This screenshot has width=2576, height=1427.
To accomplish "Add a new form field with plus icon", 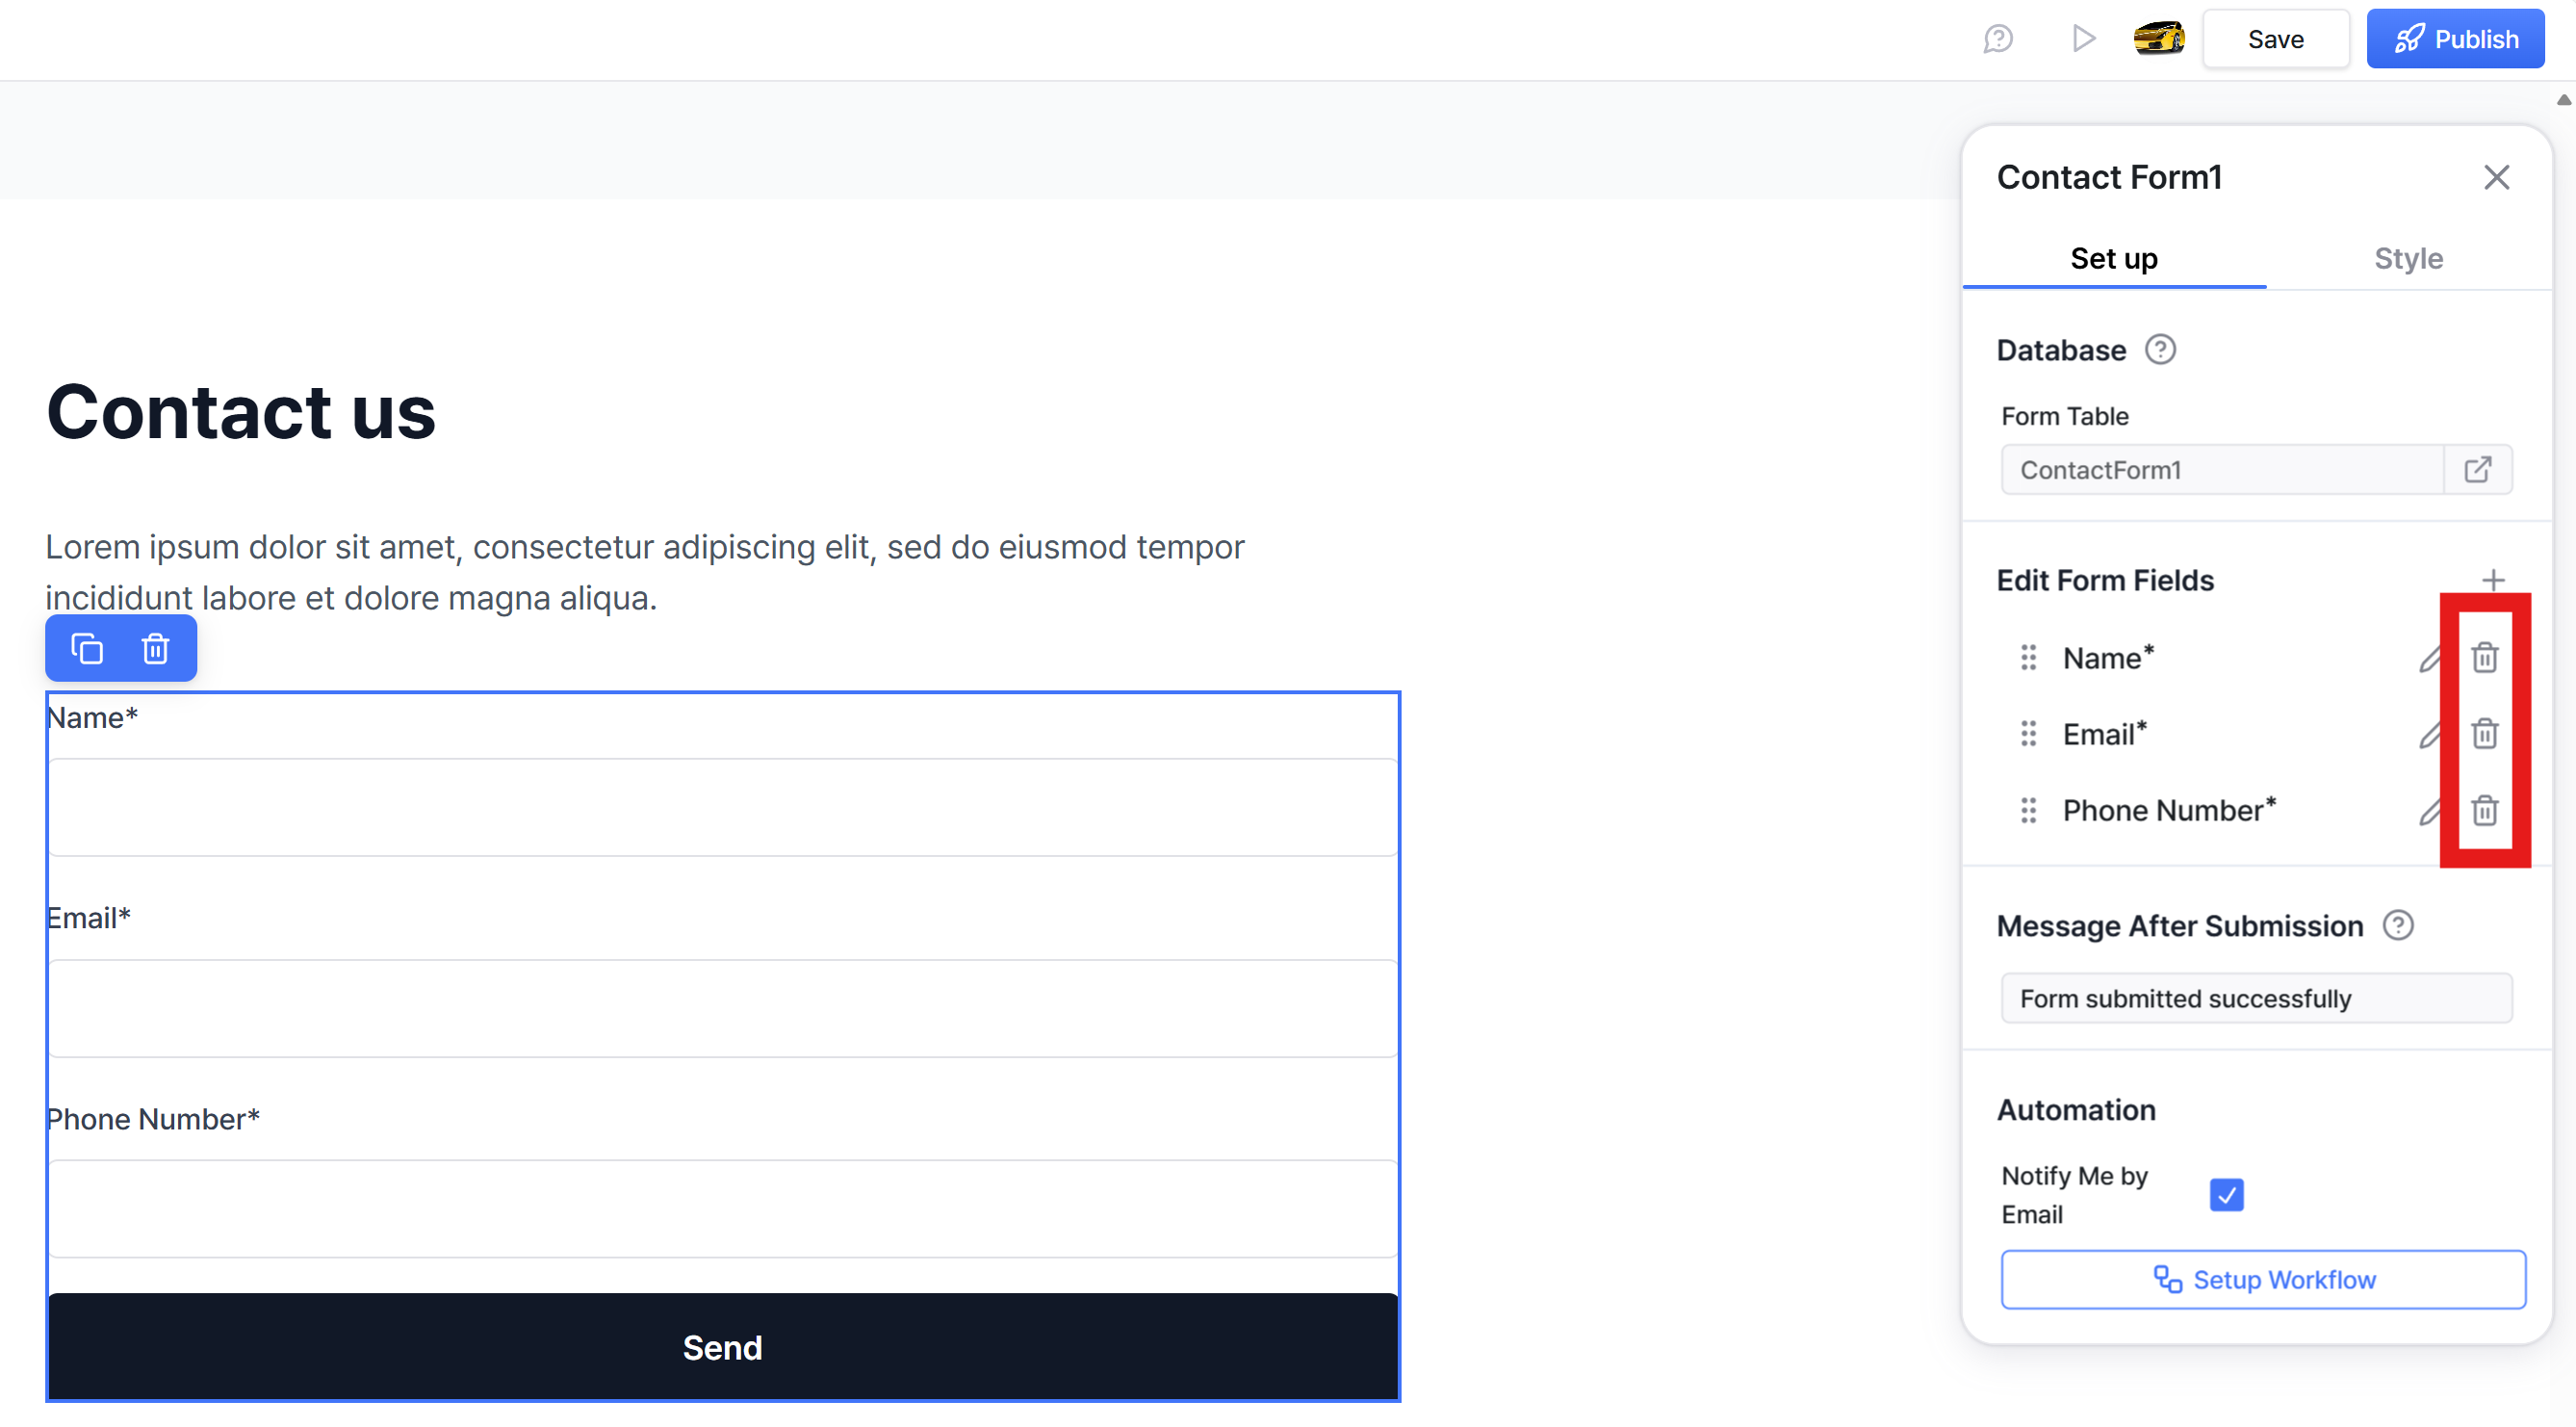I will click(x=2493, y=580).
